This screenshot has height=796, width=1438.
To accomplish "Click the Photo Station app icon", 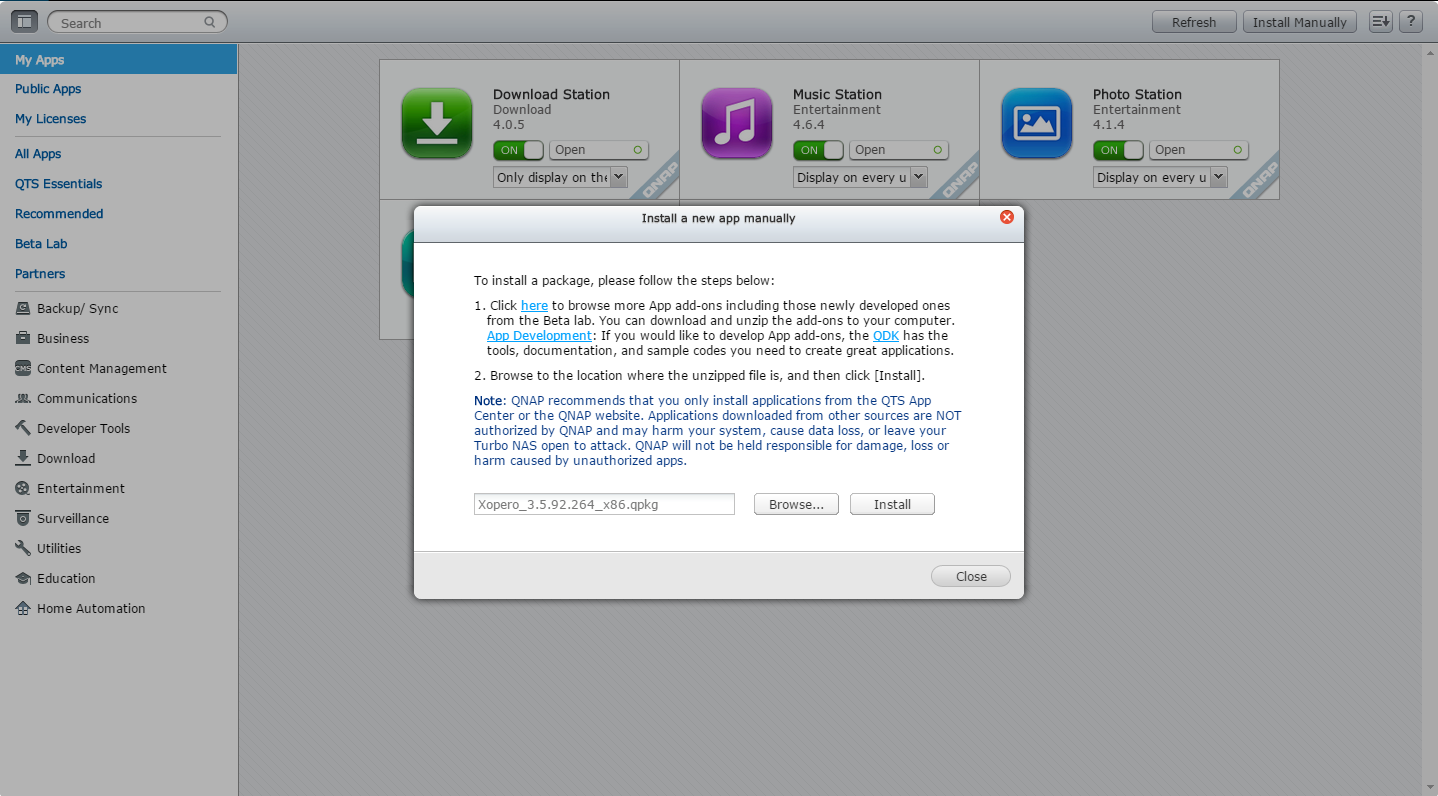I will [x=1037, y=124].
